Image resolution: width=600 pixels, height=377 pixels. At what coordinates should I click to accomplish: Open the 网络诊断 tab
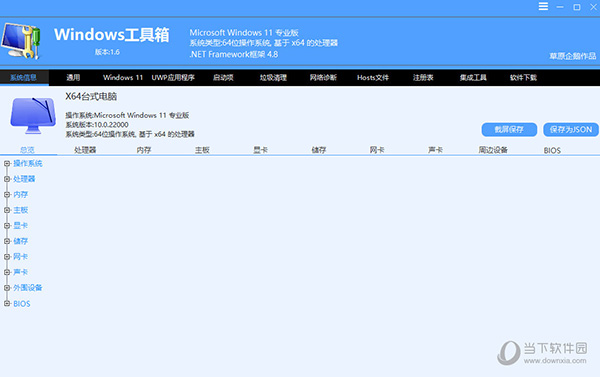[x=323, y=78]
